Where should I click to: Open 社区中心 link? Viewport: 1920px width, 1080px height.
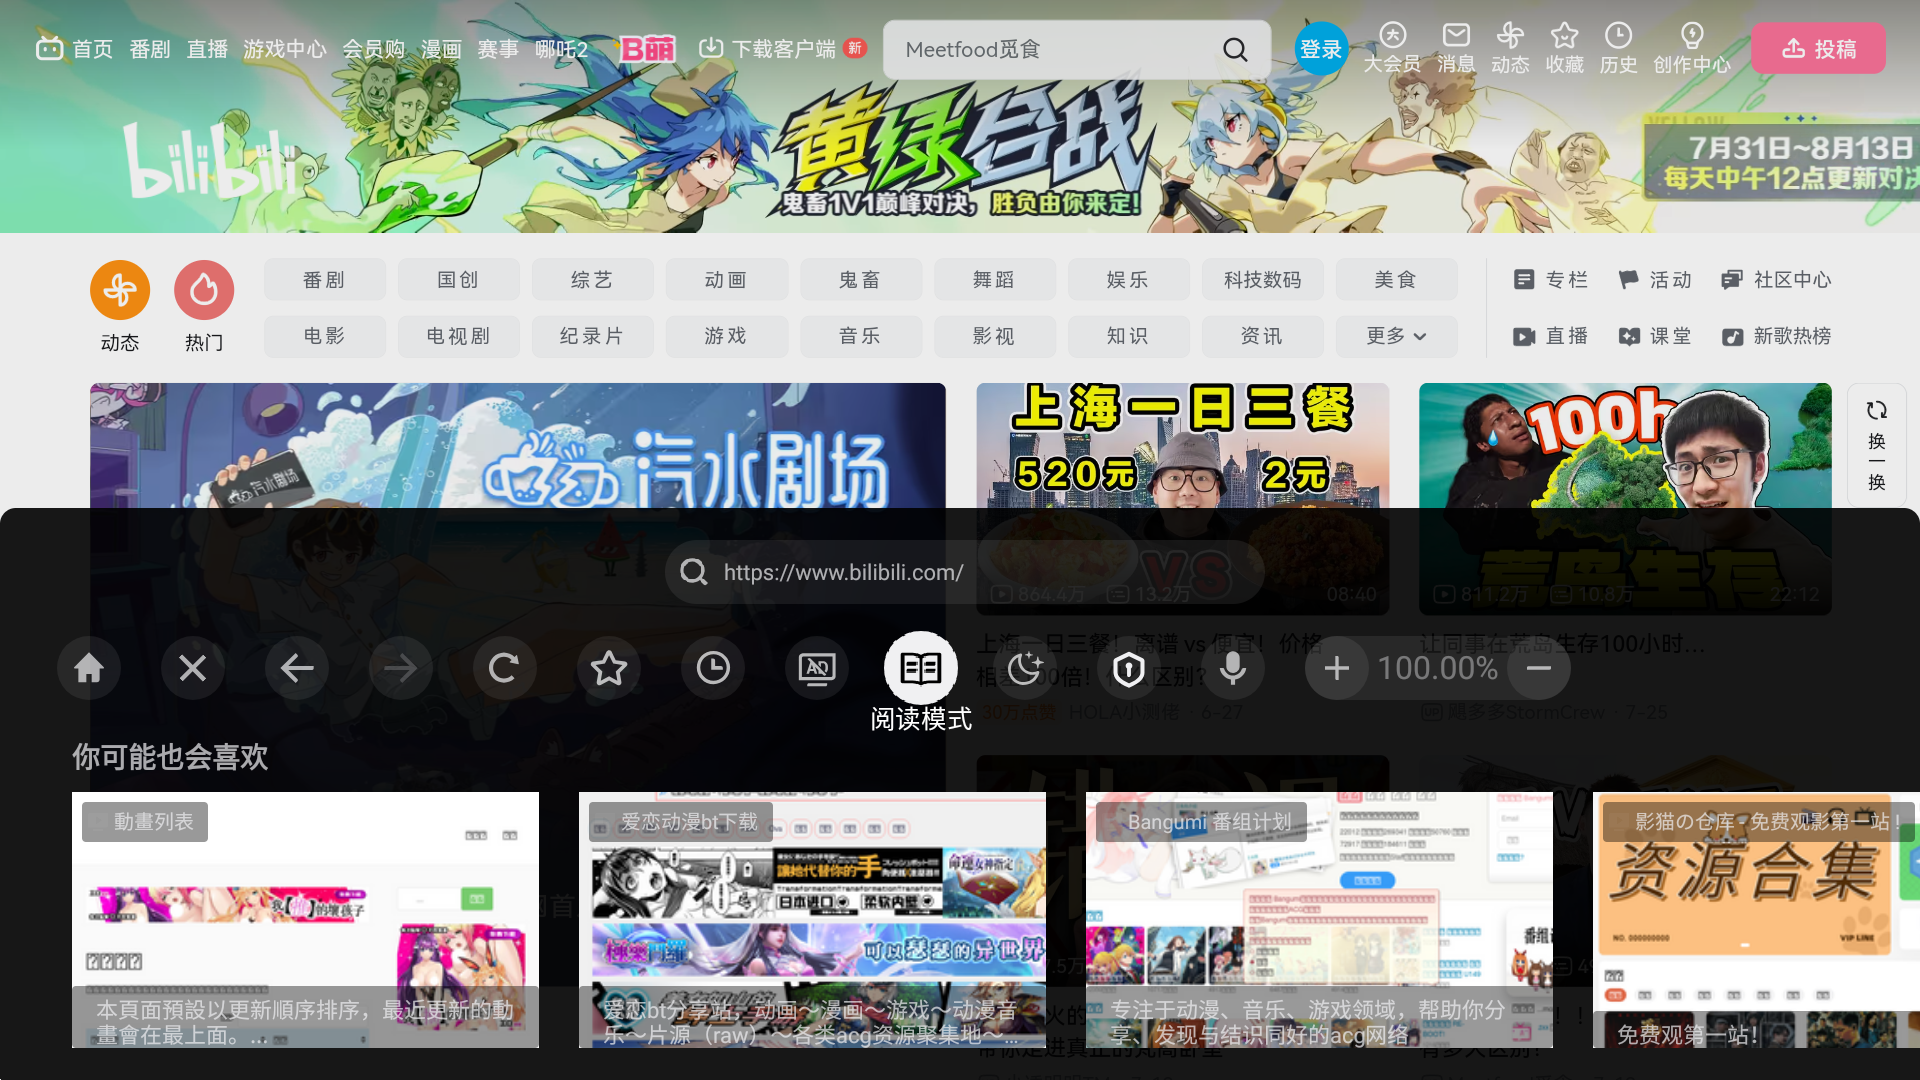tap(1776, 280)
